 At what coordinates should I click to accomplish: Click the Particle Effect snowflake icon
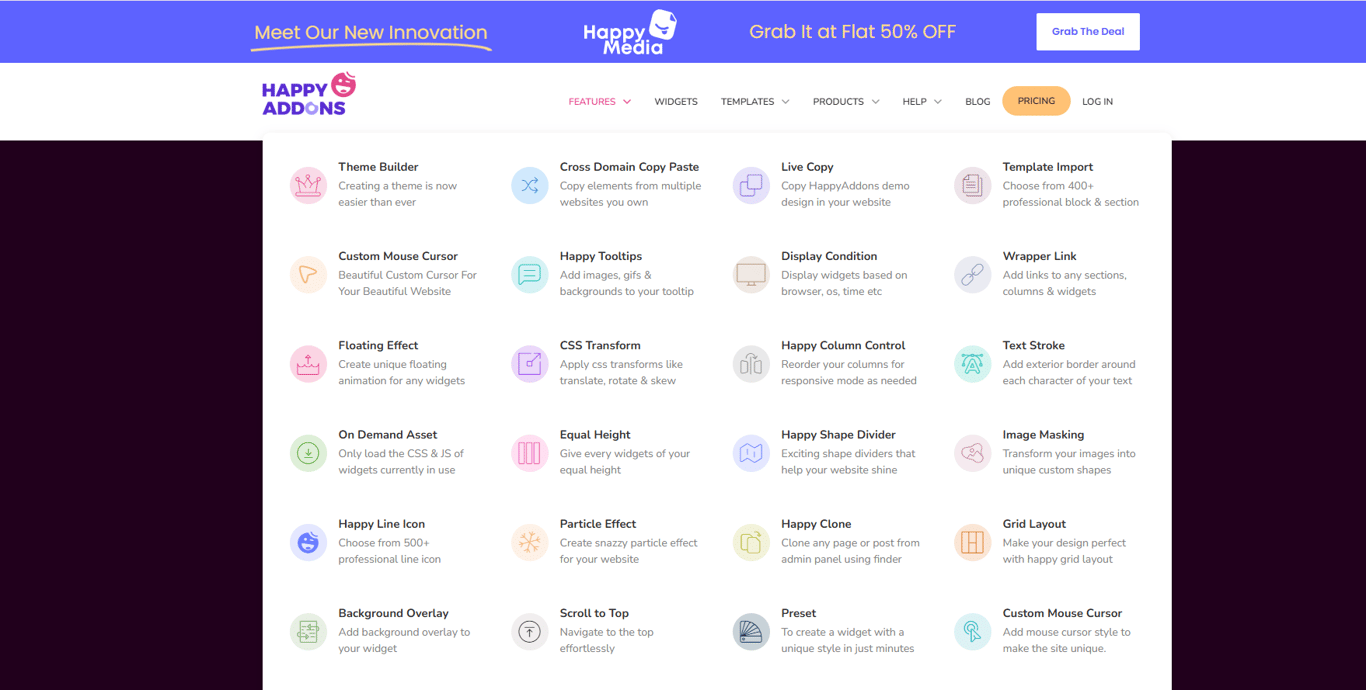pos(530,542)
